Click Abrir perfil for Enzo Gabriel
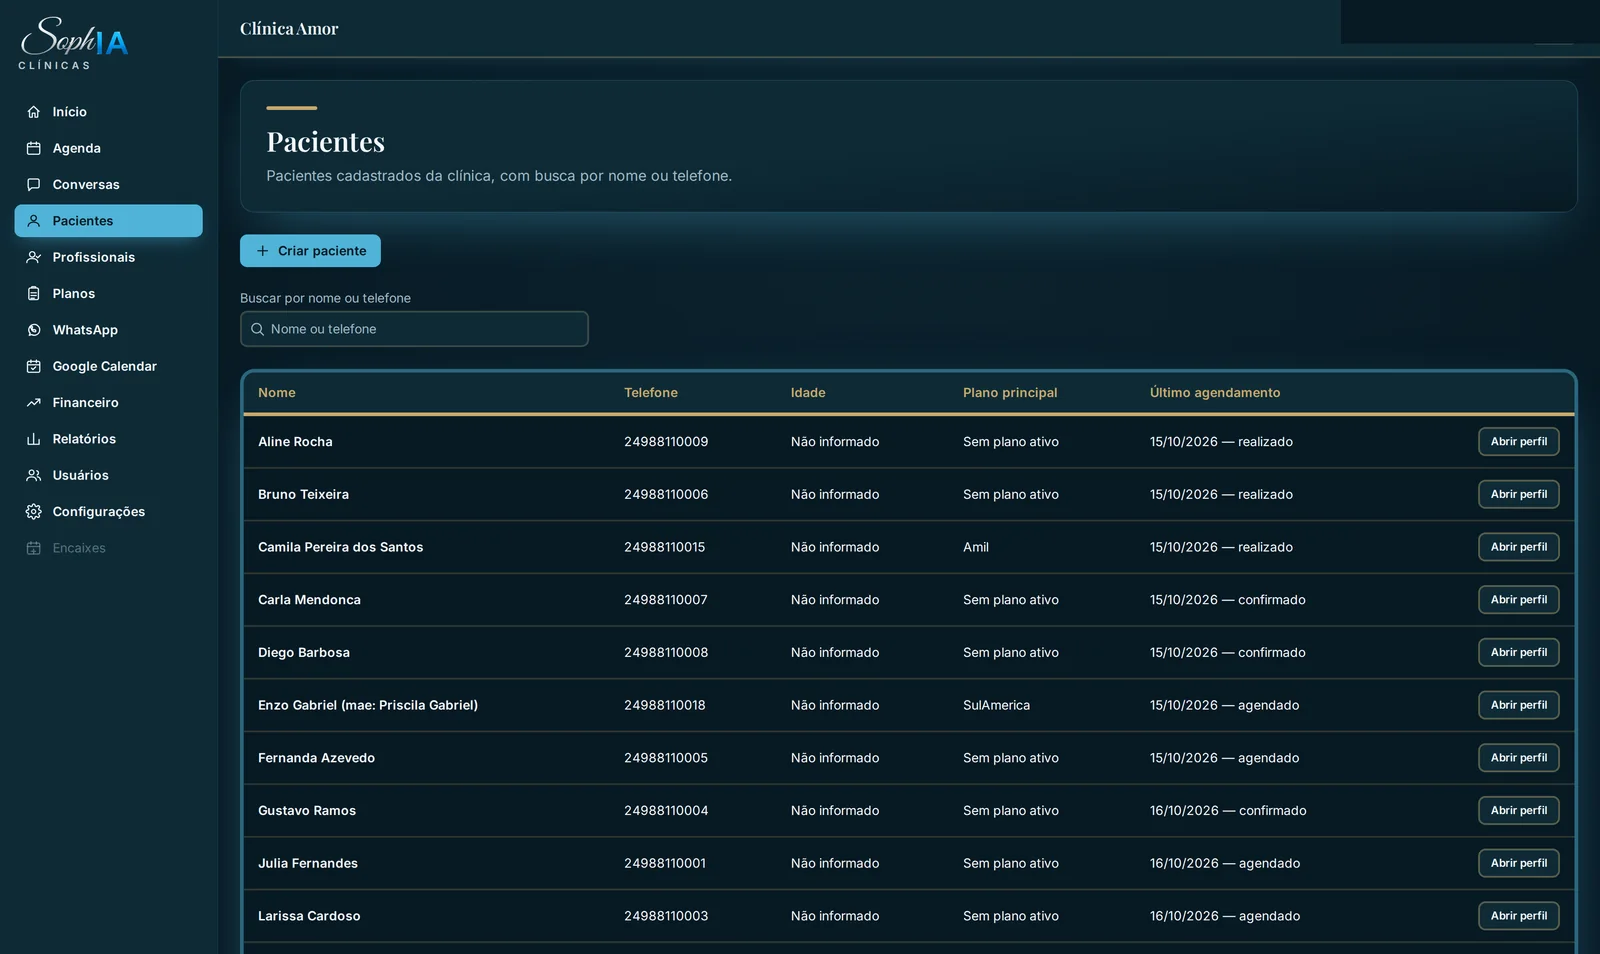 point(1518,705)
